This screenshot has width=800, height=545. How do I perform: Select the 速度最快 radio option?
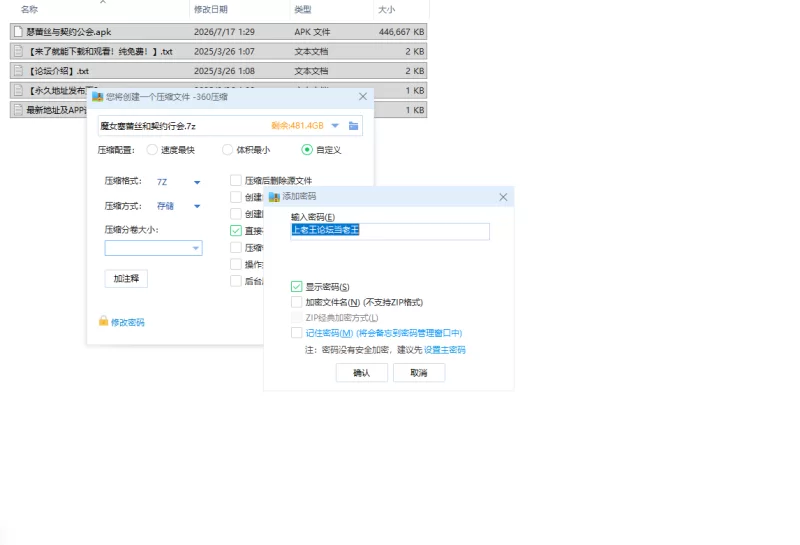pos(152,150)
